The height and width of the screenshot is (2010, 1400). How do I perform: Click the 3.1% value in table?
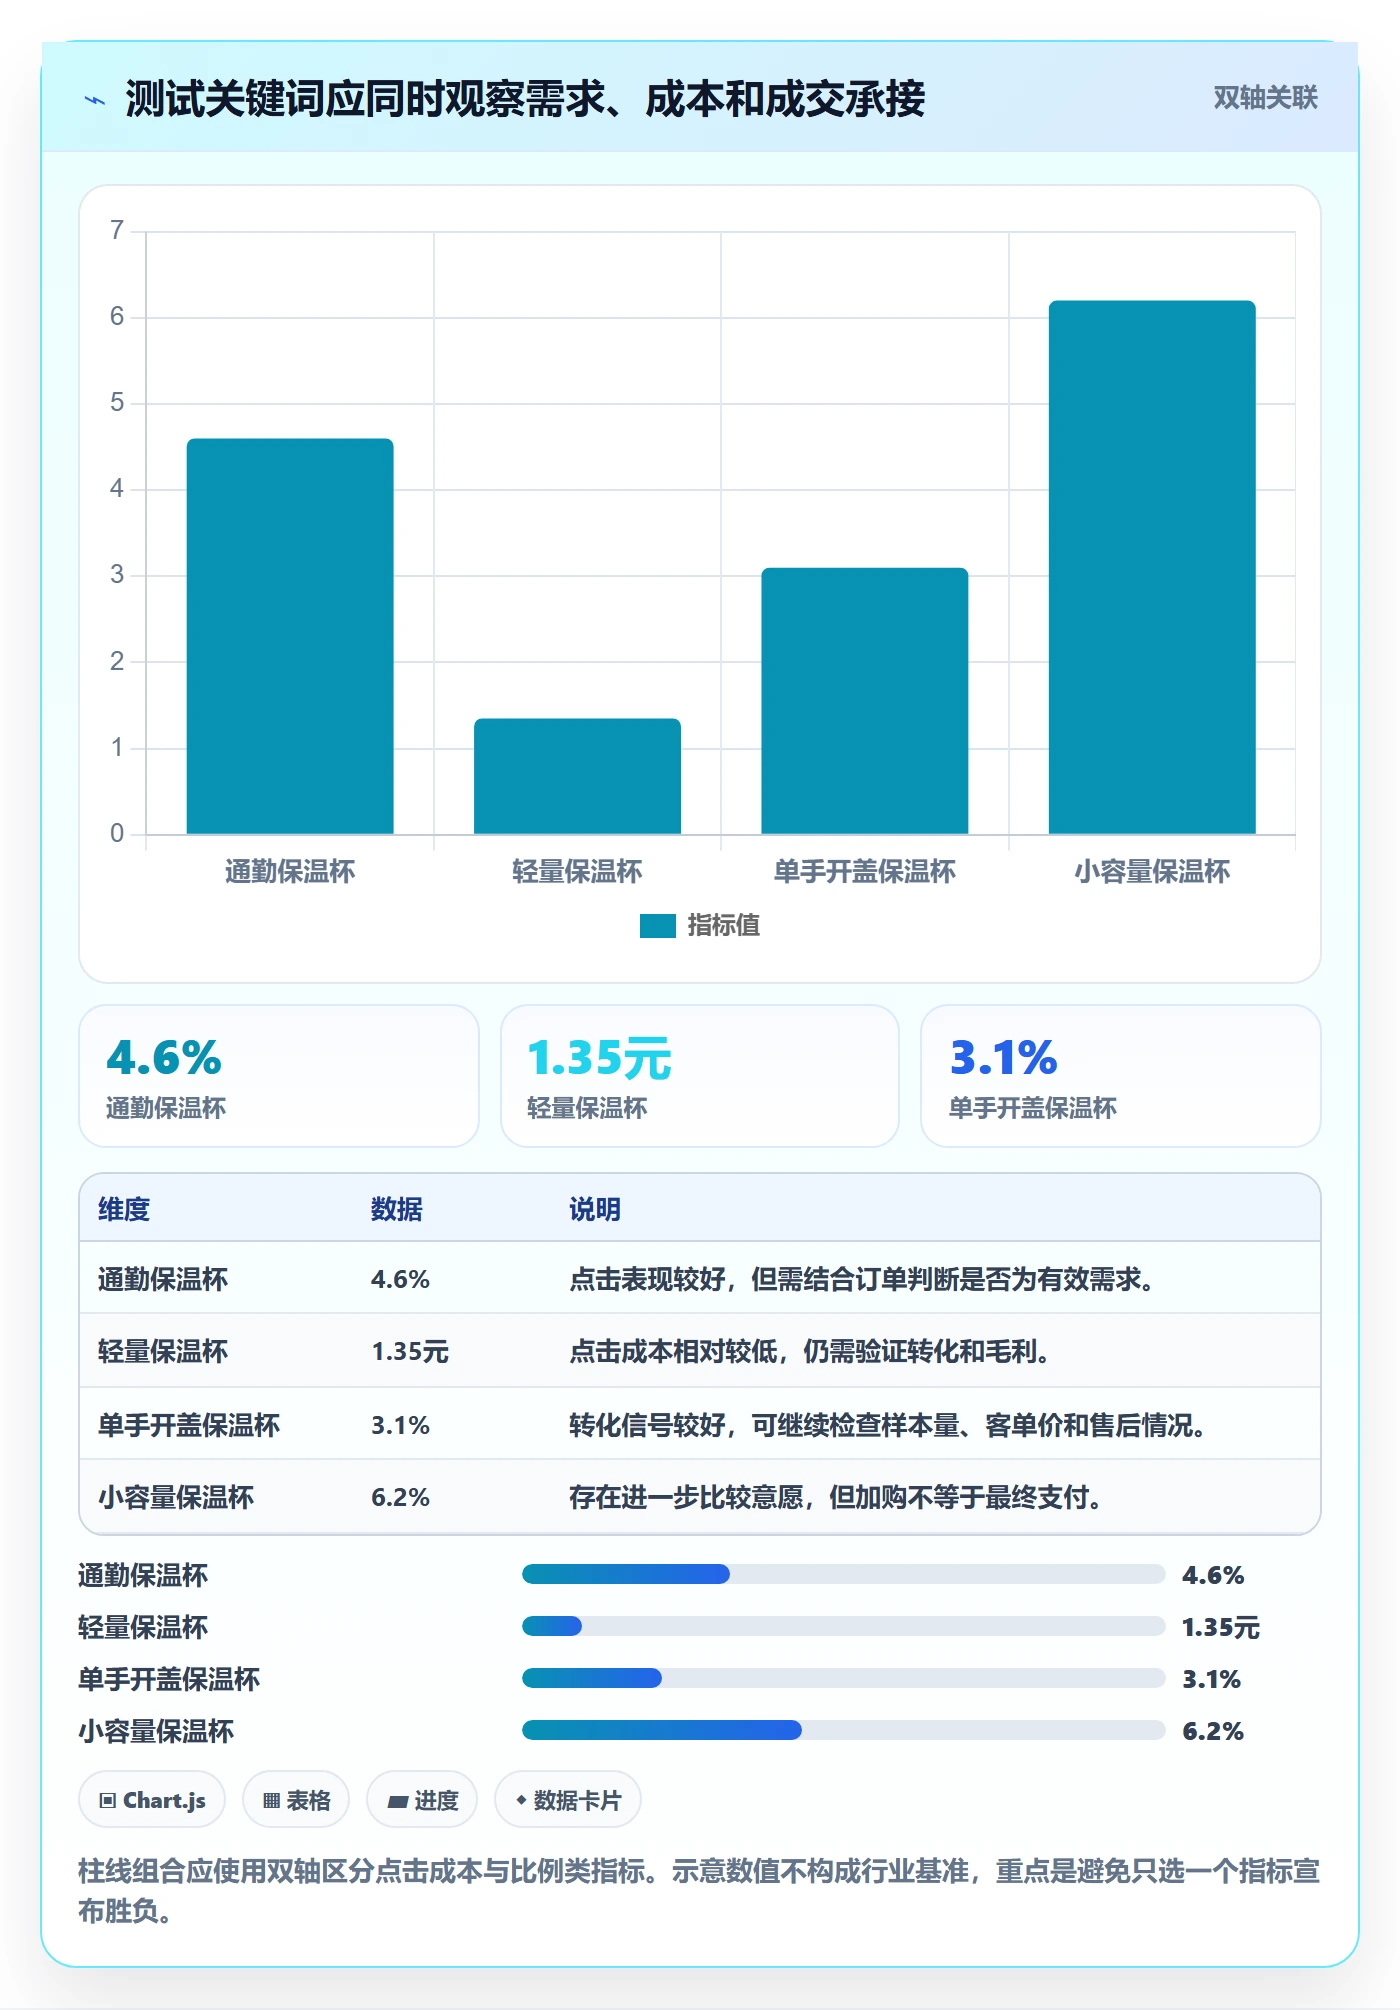coord(400,1425)
